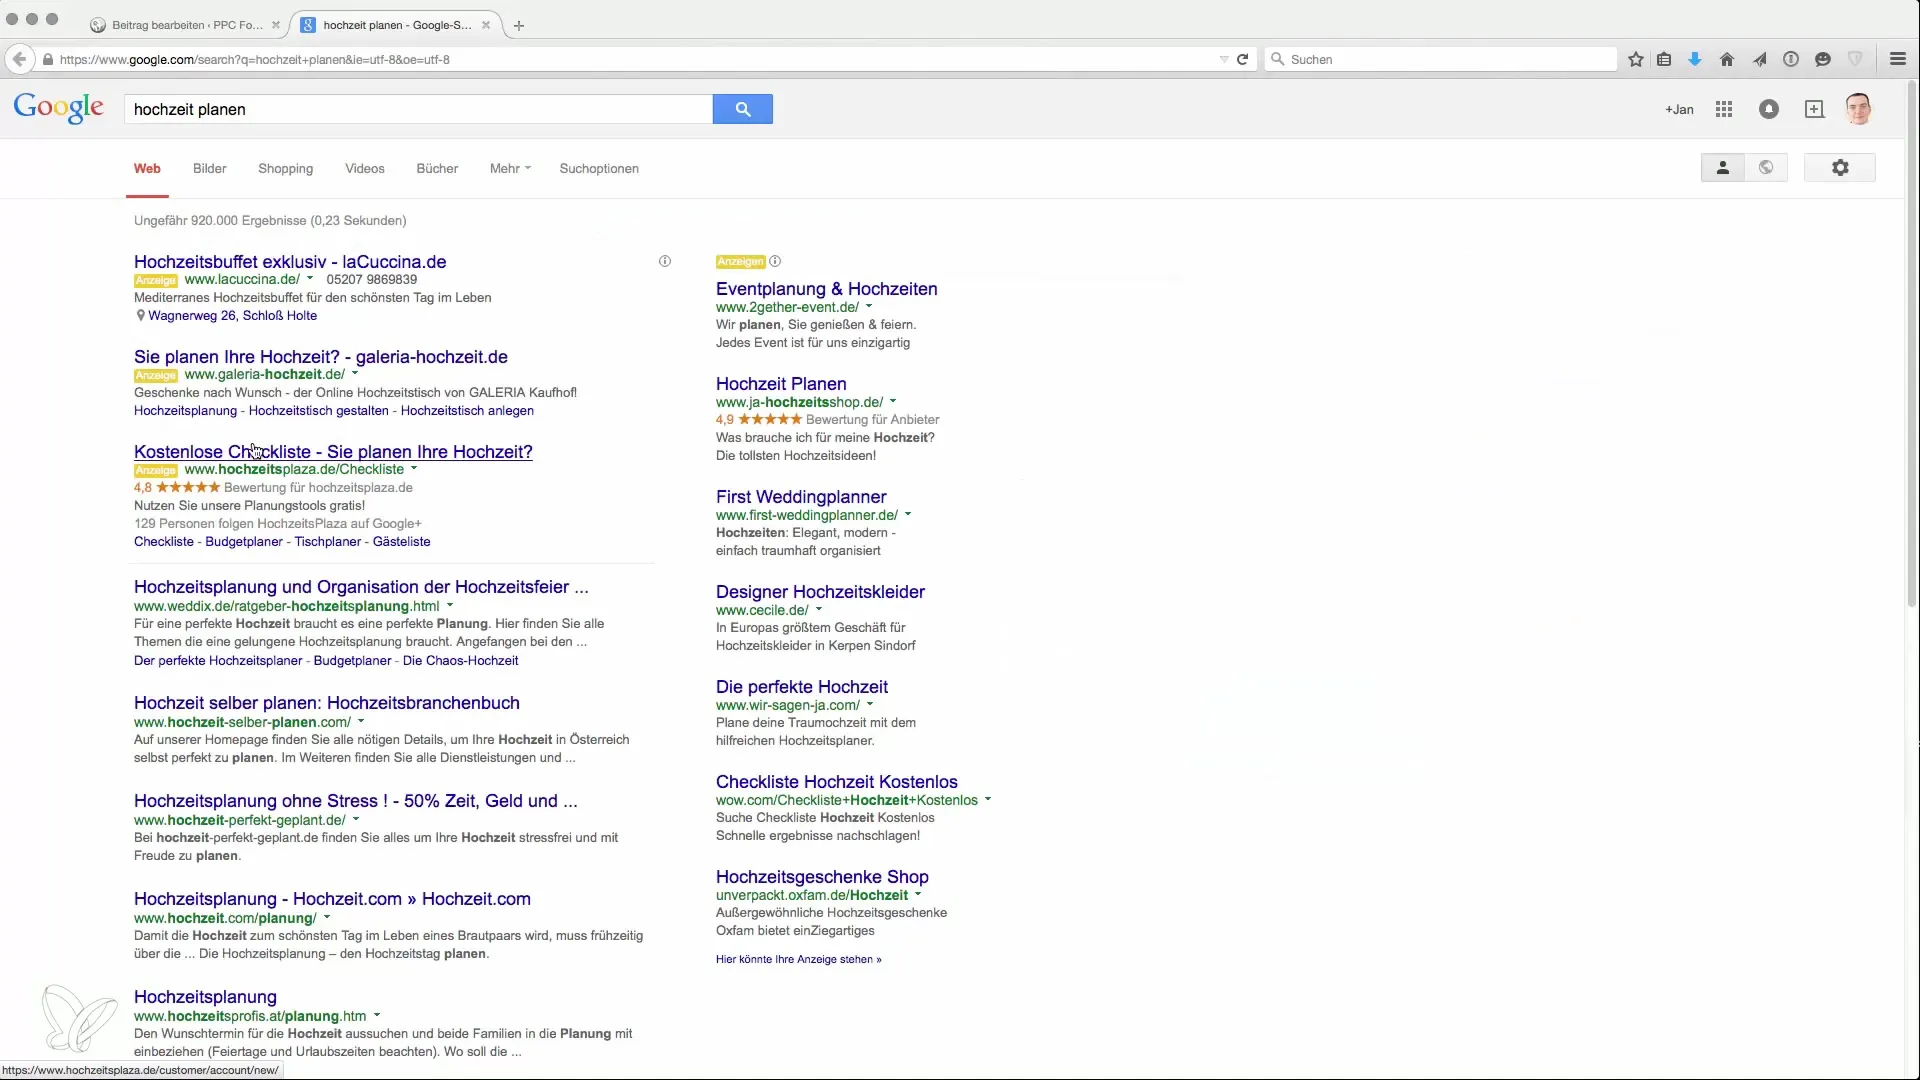Bookmark this page with star icon
The image size is (1920, 1080).
(1636, 59)
